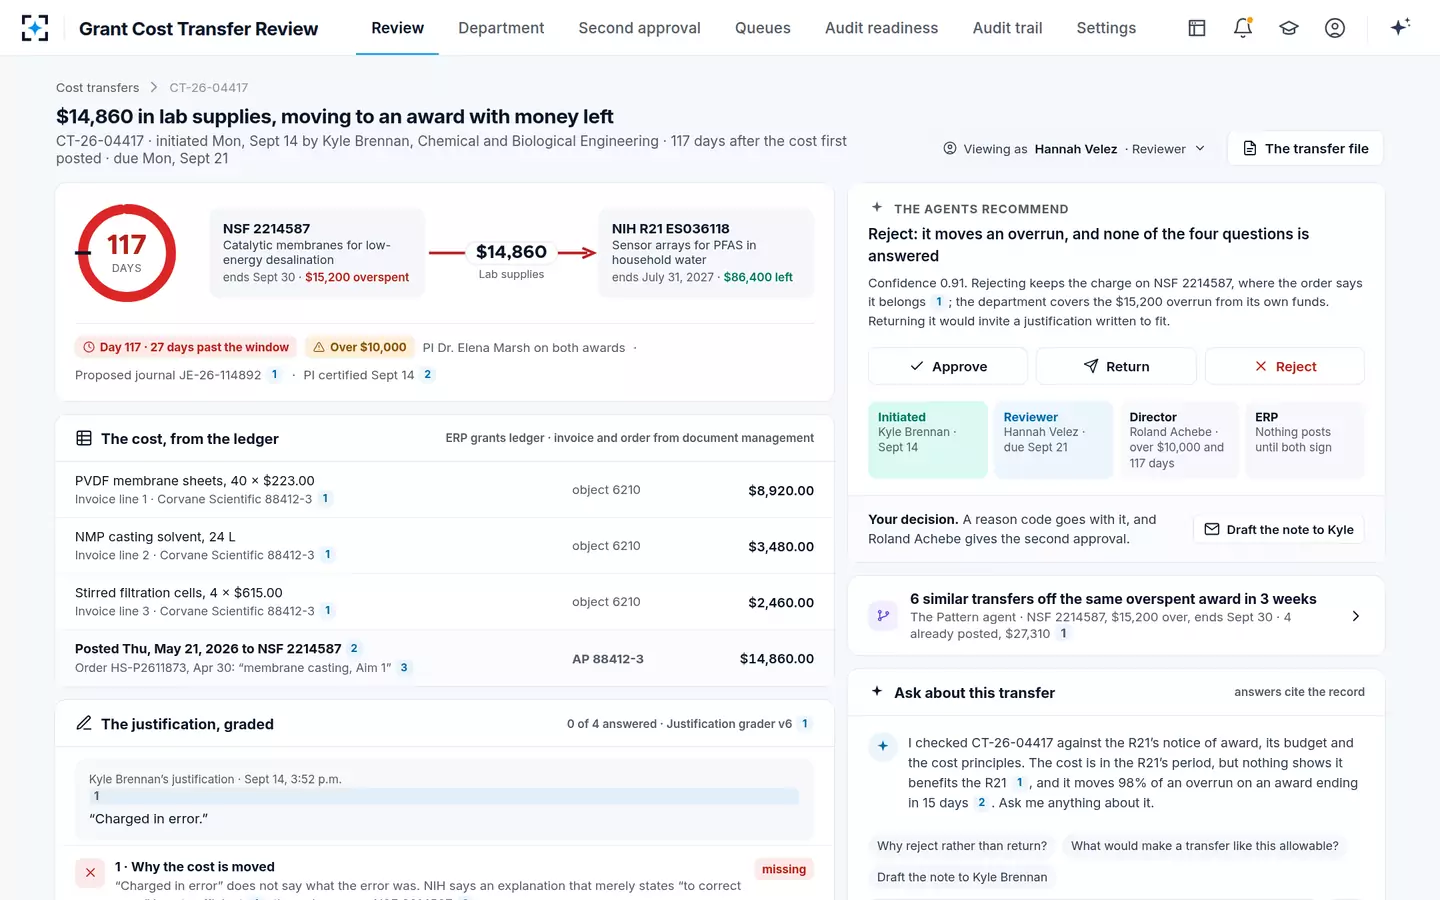Switch to the Review tab
The height and width of the screenshot is (900, 1440).
[x=398, y=28]
